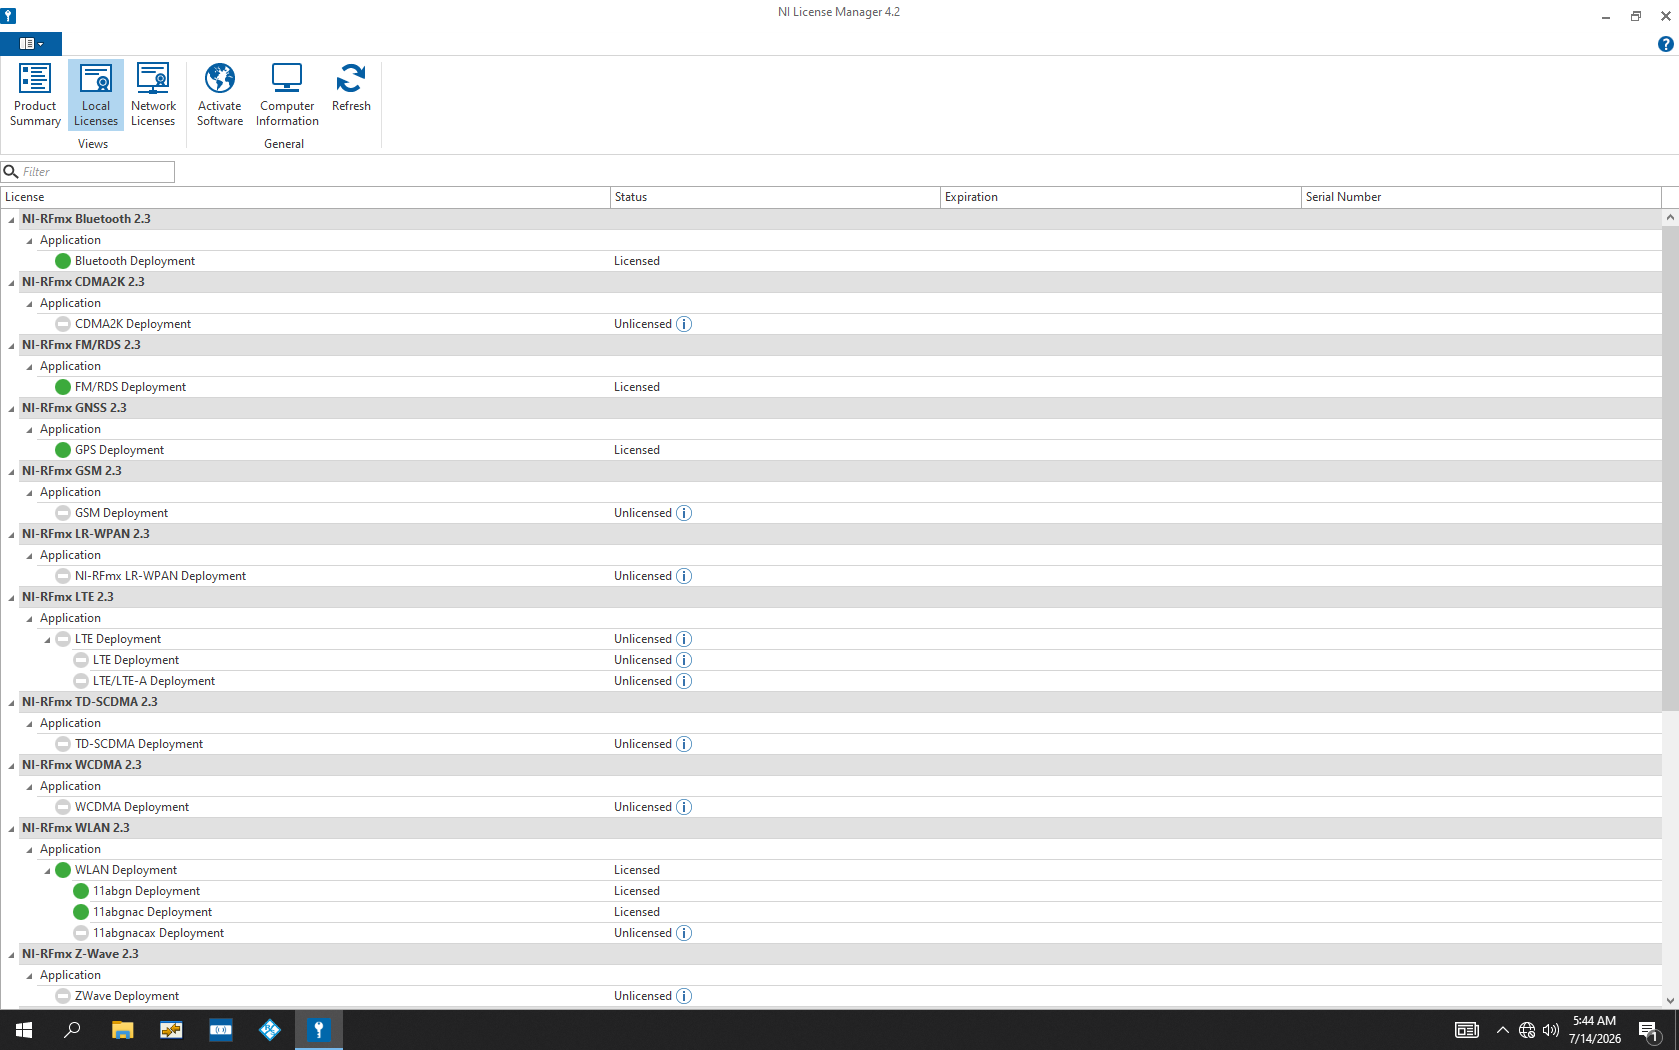Open the volume control in system tray
Viewport: 1679px width, 1050px height.
[1551, 1030]
